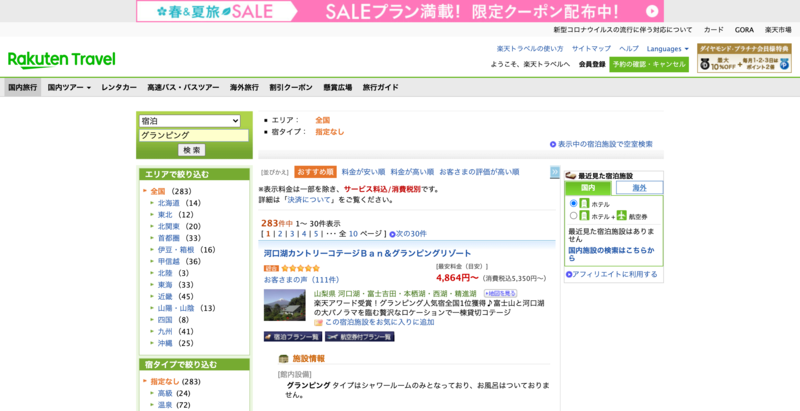The width and height of the screenshot is (800, 411).
Task: Expand the 国内ツアー menu
Action: 69,87
